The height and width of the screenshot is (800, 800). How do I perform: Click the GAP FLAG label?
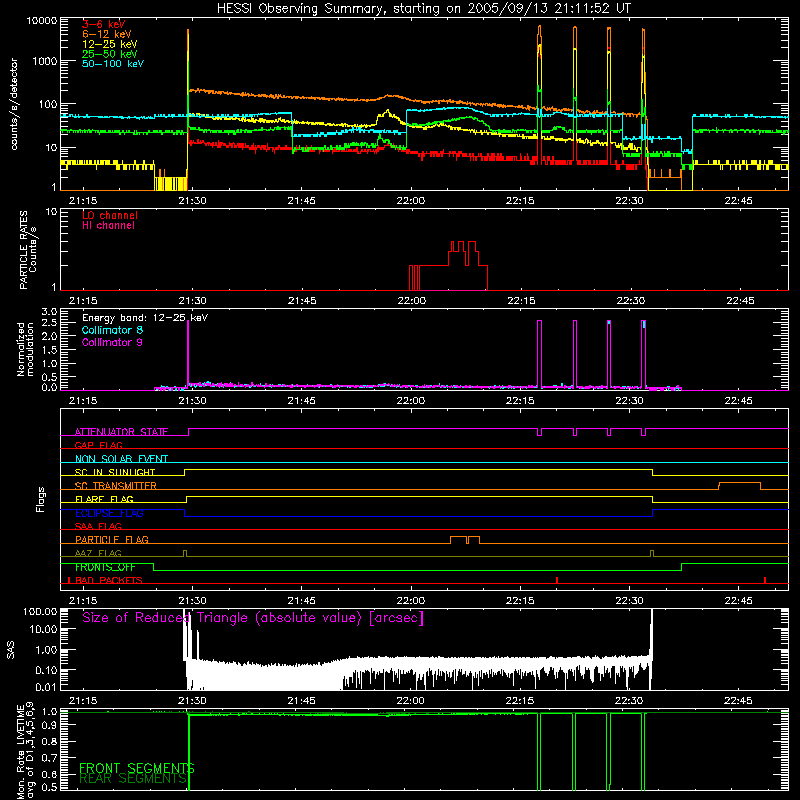pos(98,445)
